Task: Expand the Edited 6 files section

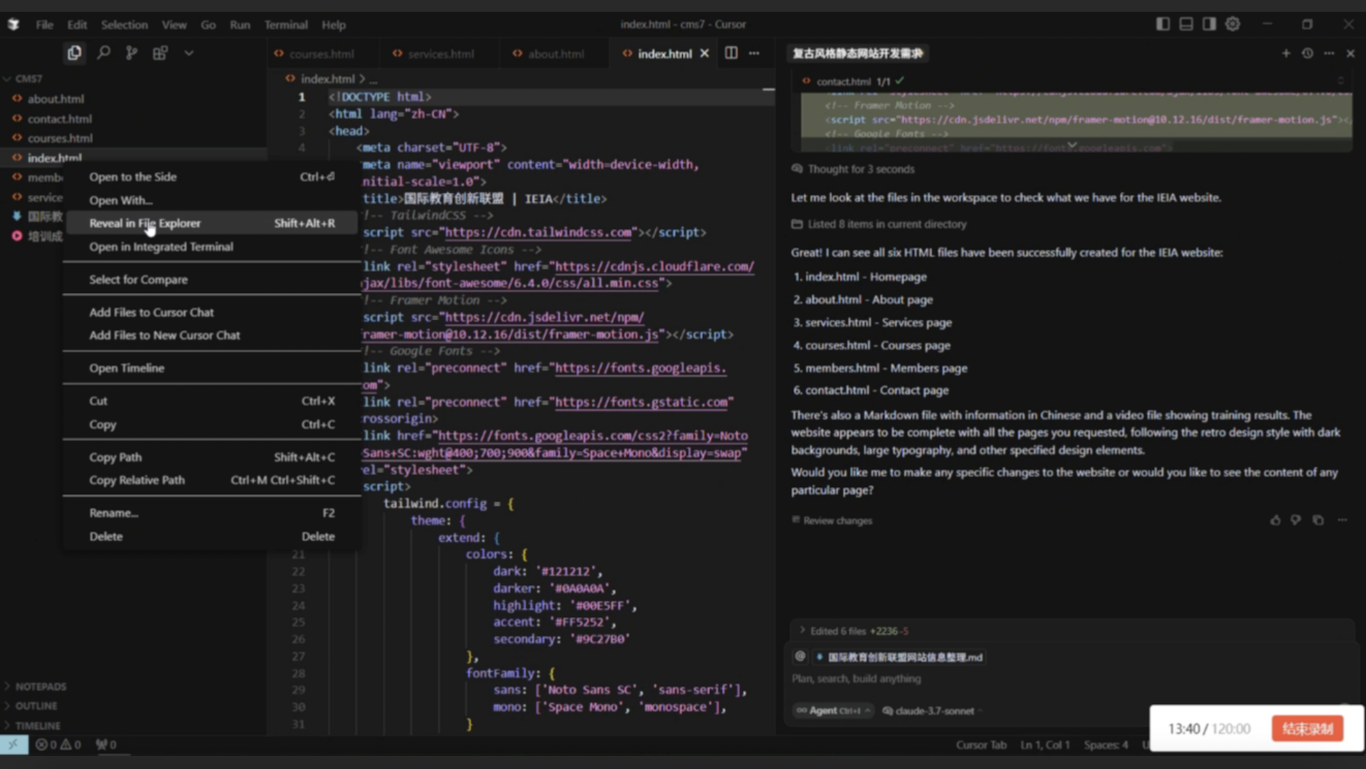Action: click(x=803, y=631)
